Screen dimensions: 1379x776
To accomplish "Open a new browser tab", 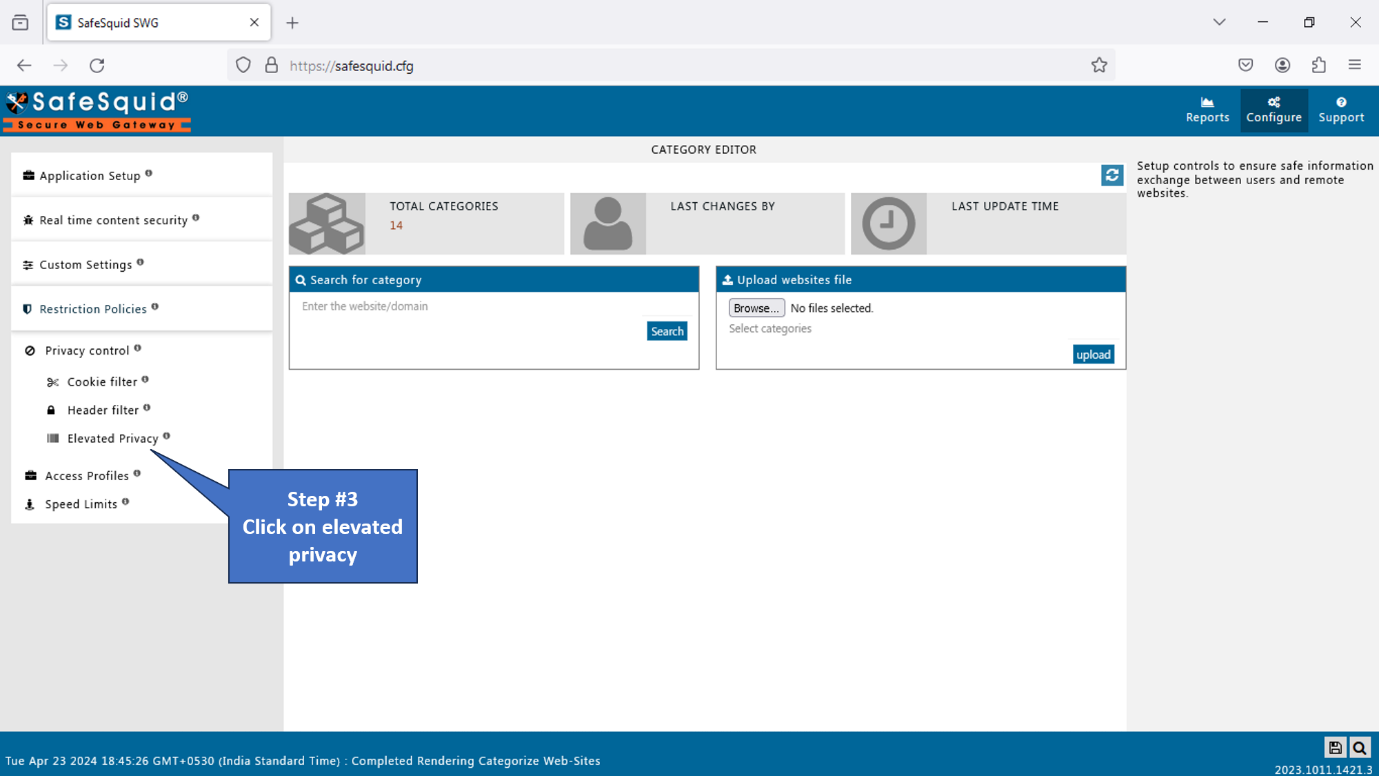I will tap(292, 22).
